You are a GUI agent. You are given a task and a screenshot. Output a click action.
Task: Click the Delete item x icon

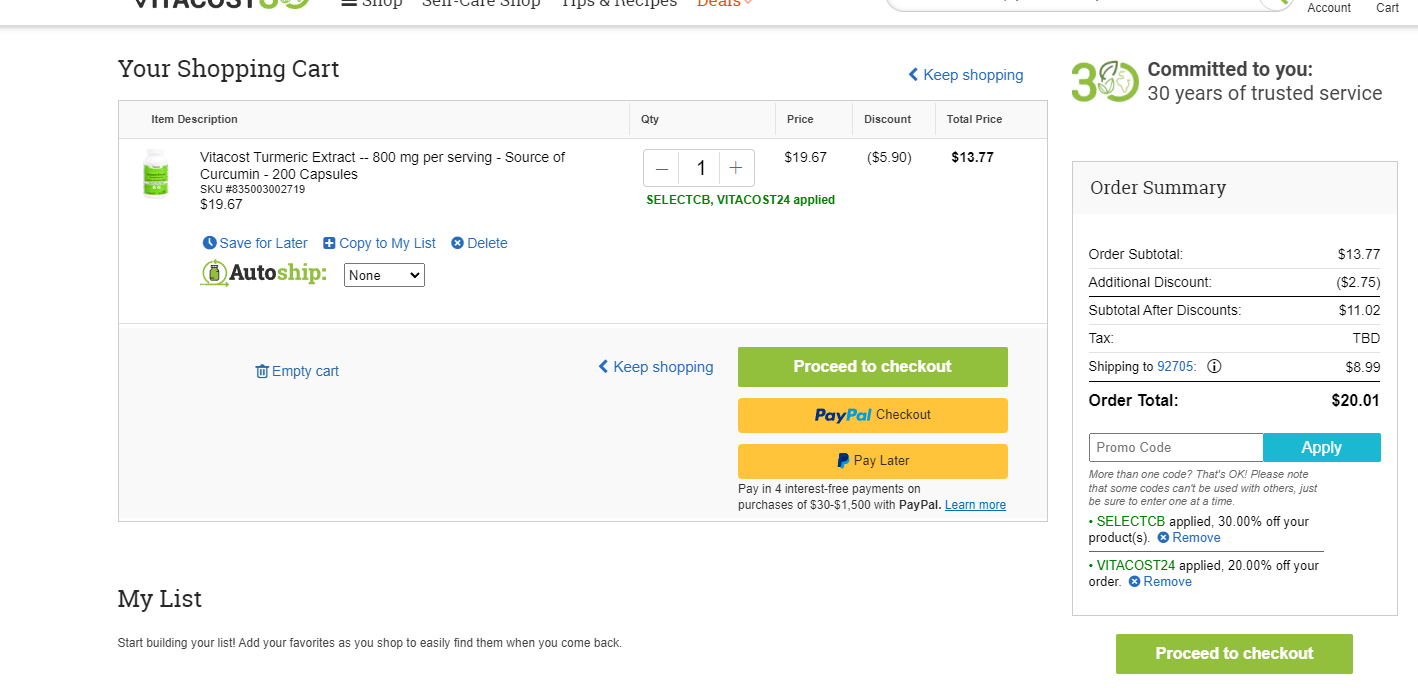click(457, 243)
